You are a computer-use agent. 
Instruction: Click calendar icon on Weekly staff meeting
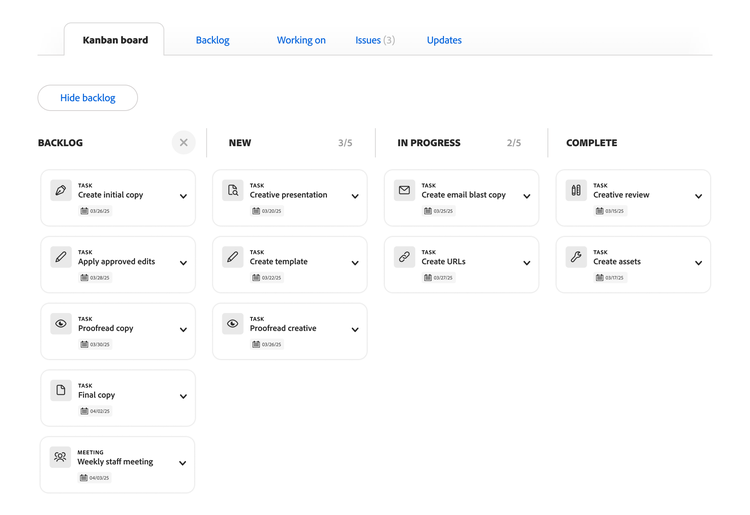click(84, 478)
